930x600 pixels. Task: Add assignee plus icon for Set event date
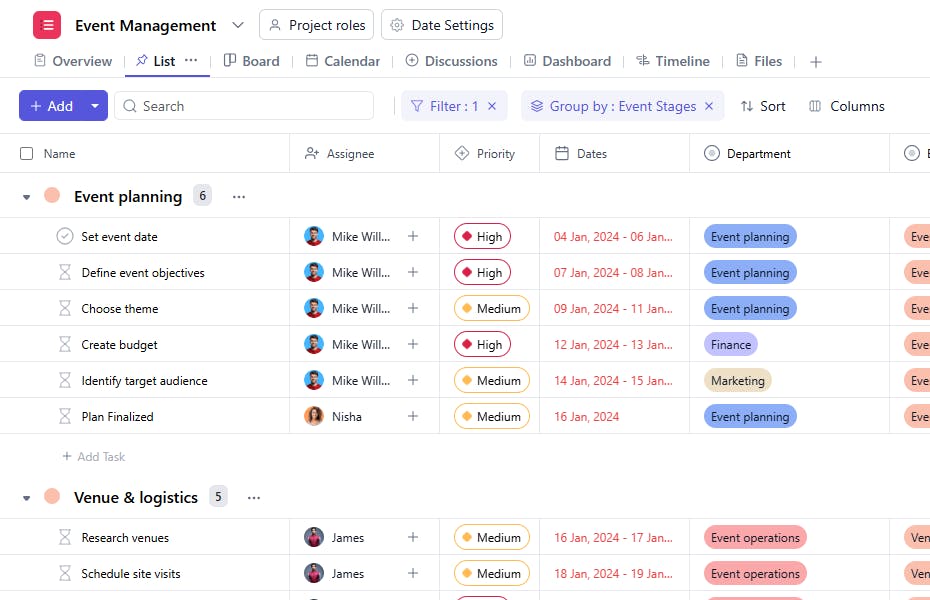[413, 237]
